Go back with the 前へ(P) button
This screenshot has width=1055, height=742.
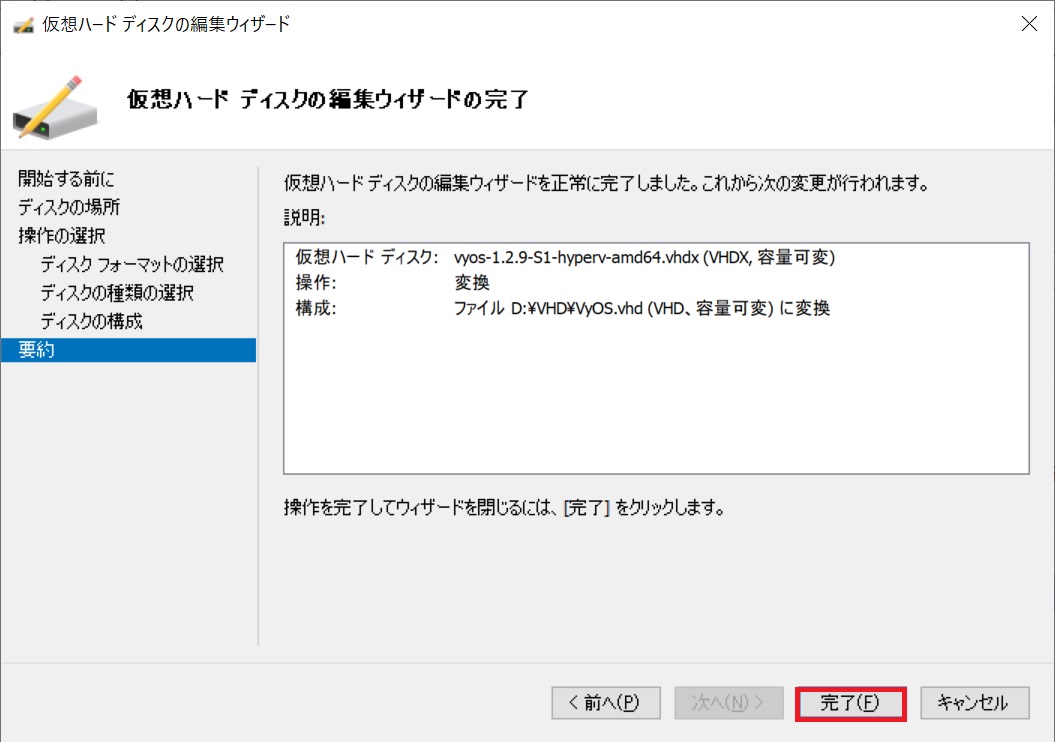coord(606,703)
